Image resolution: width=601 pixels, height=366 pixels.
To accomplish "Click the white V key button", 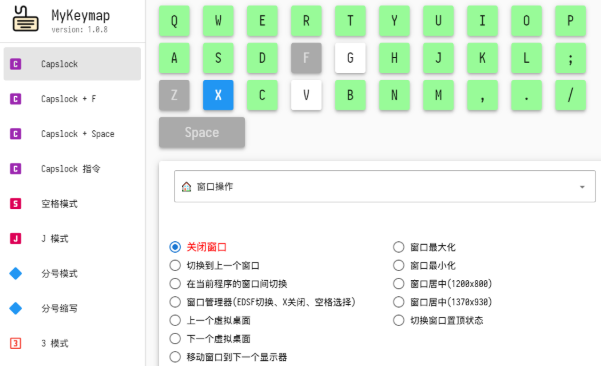I will tap(306, 95).
